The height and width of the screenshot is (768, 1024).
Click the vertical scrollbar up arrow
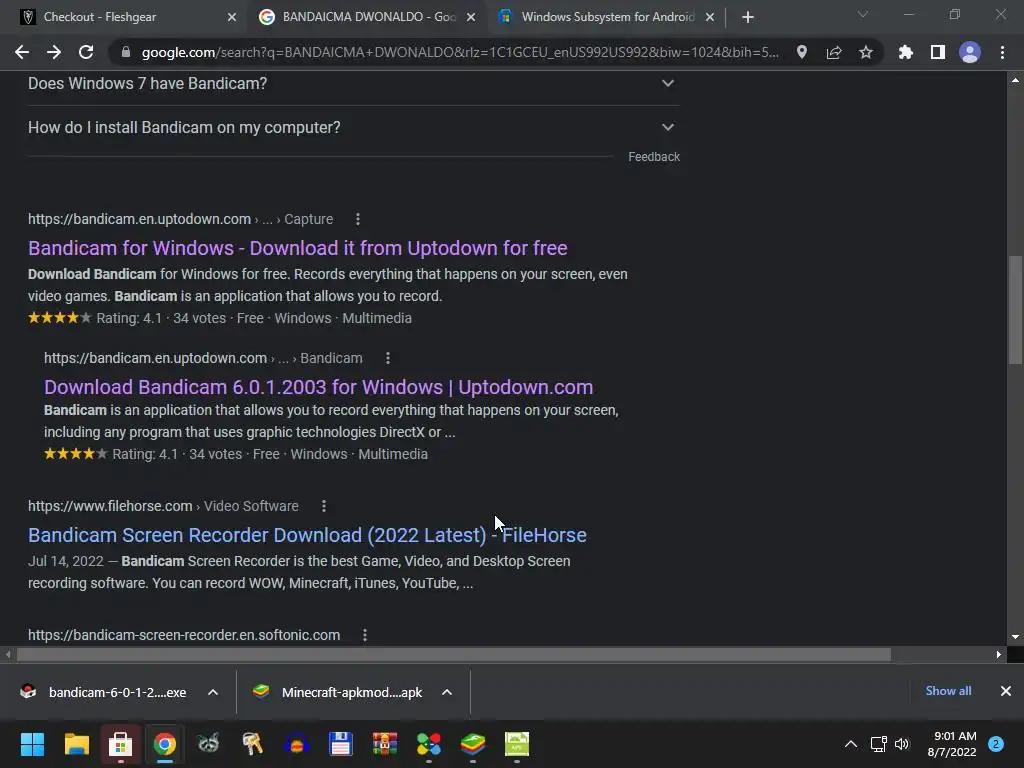tap(1015, 80)
